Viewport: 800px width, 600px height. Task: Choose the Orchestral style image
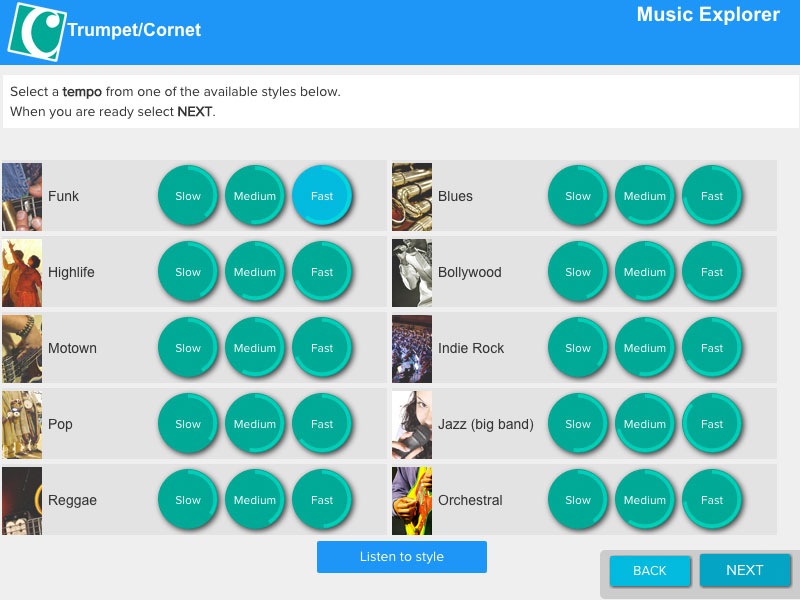(x=412, y=501)
